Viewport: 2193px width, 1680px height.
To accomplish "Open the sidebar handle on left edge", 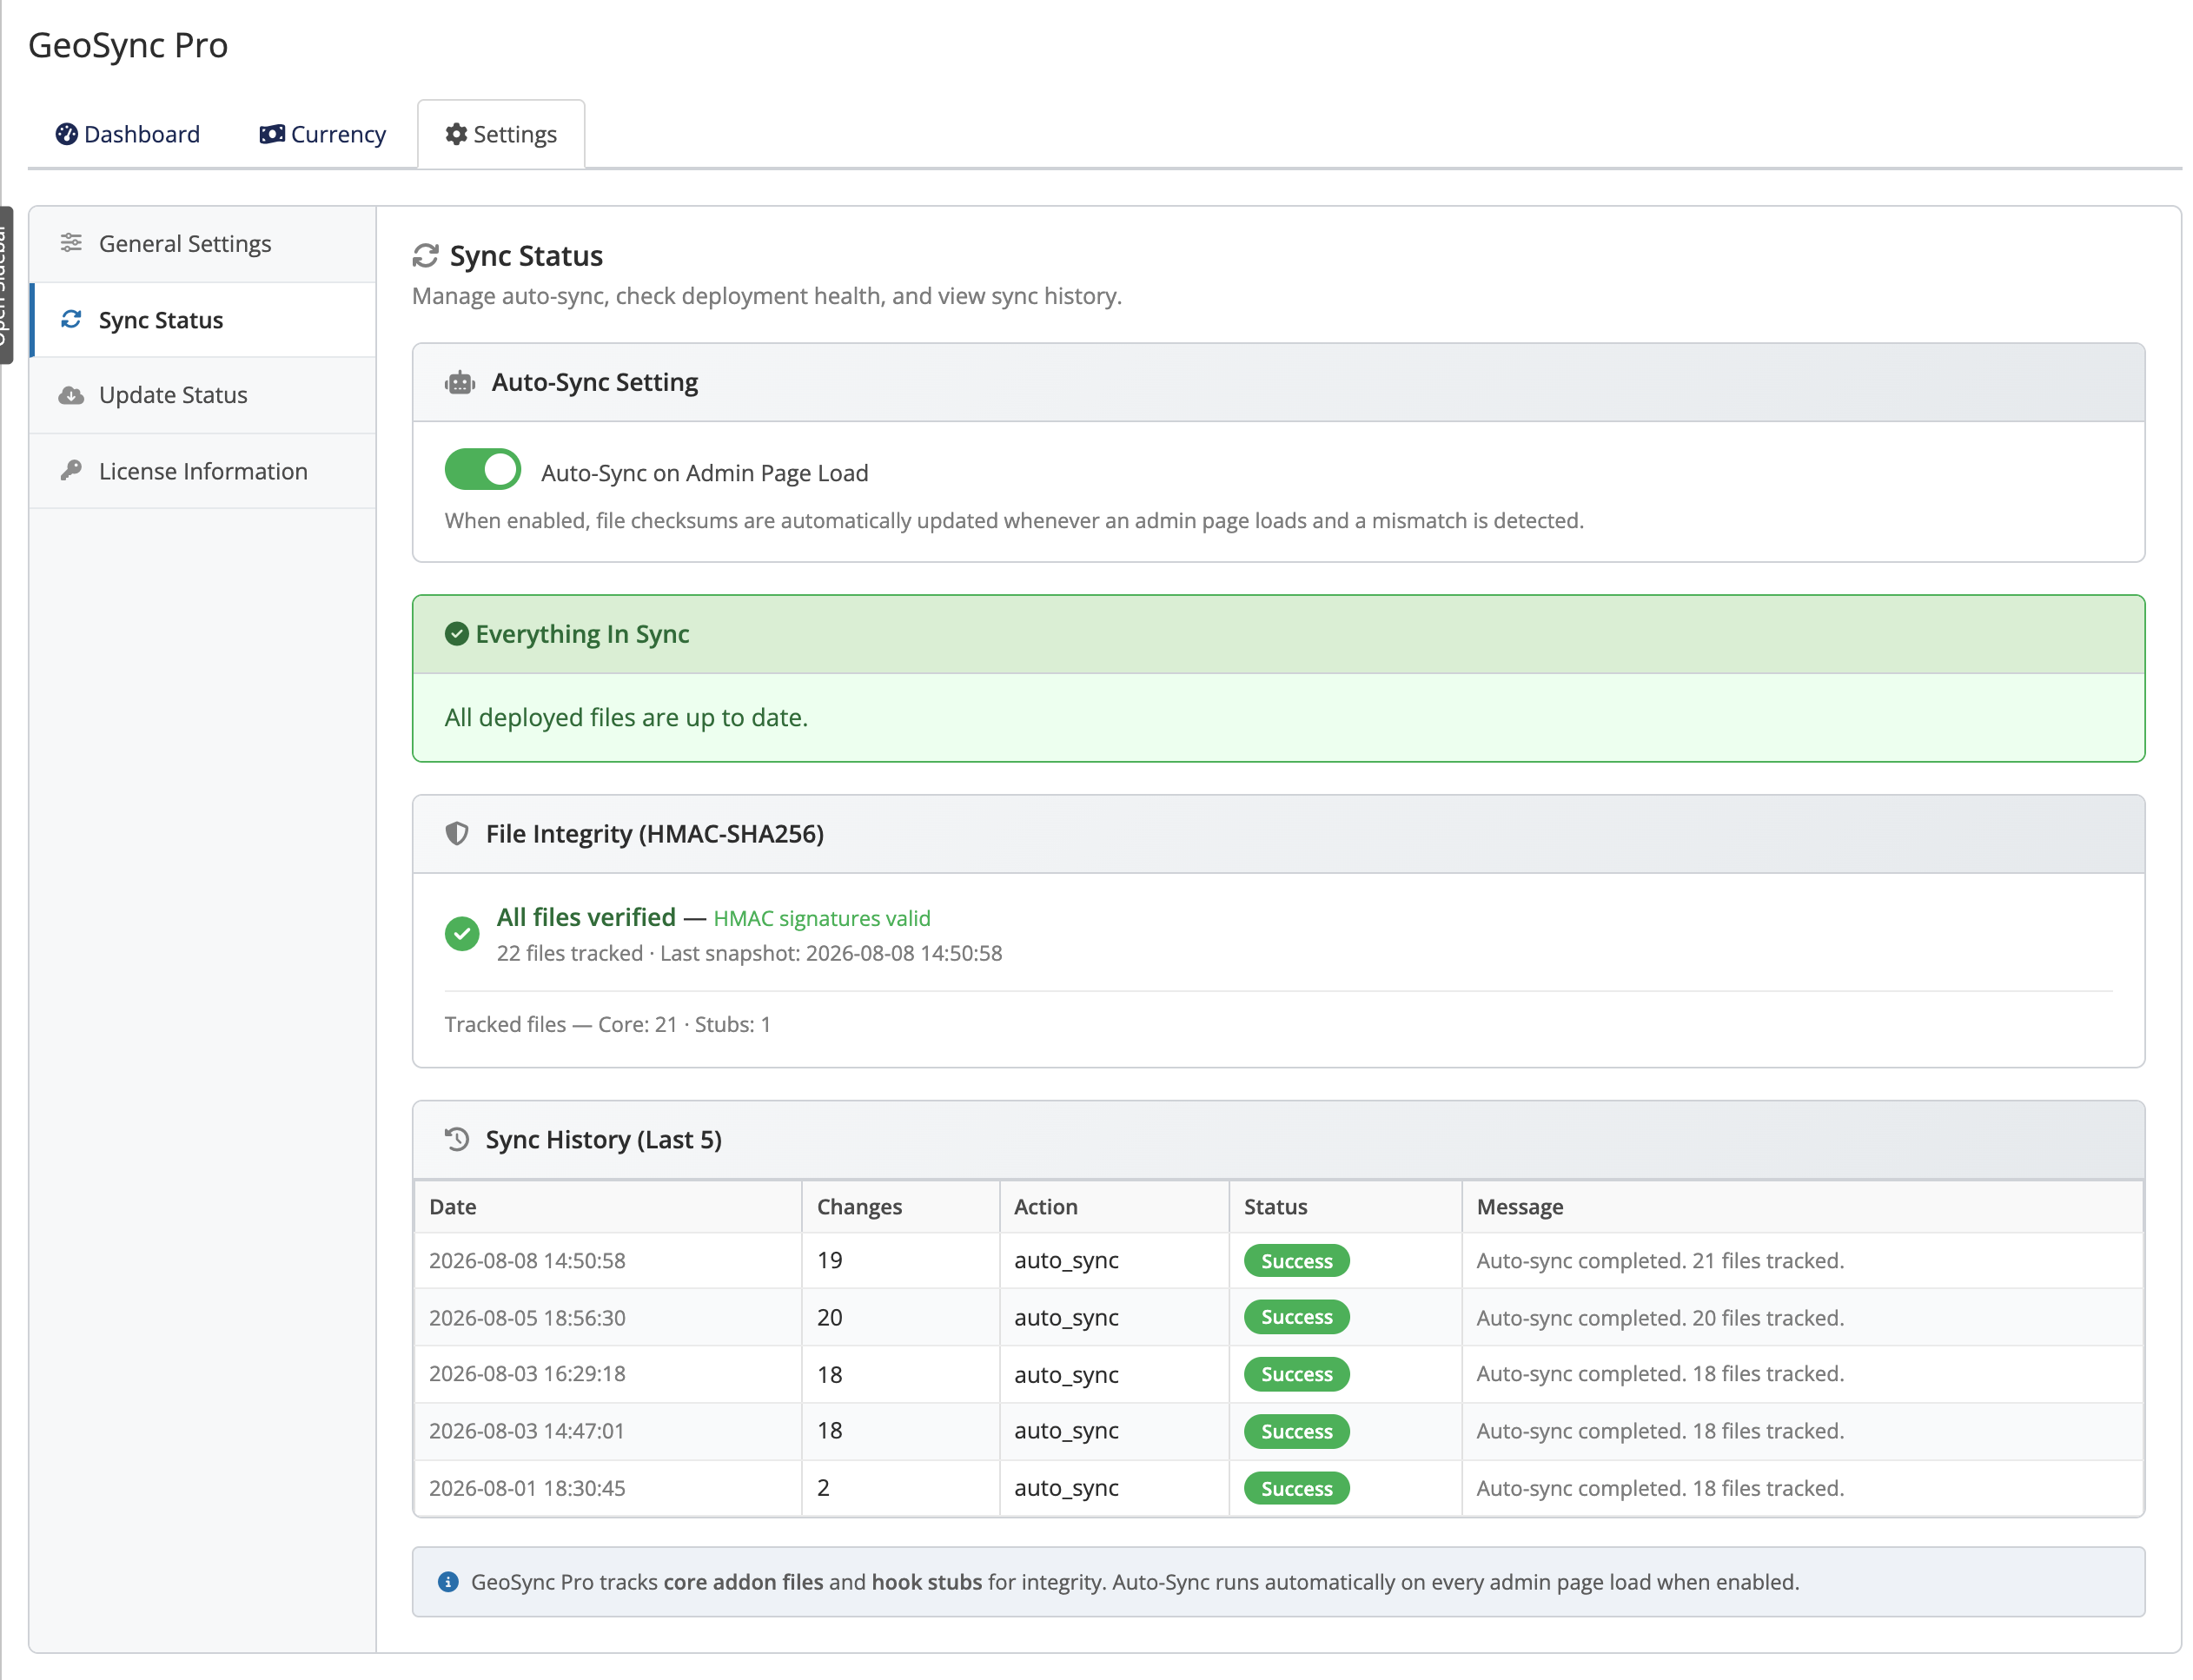I will coord(5,285).
